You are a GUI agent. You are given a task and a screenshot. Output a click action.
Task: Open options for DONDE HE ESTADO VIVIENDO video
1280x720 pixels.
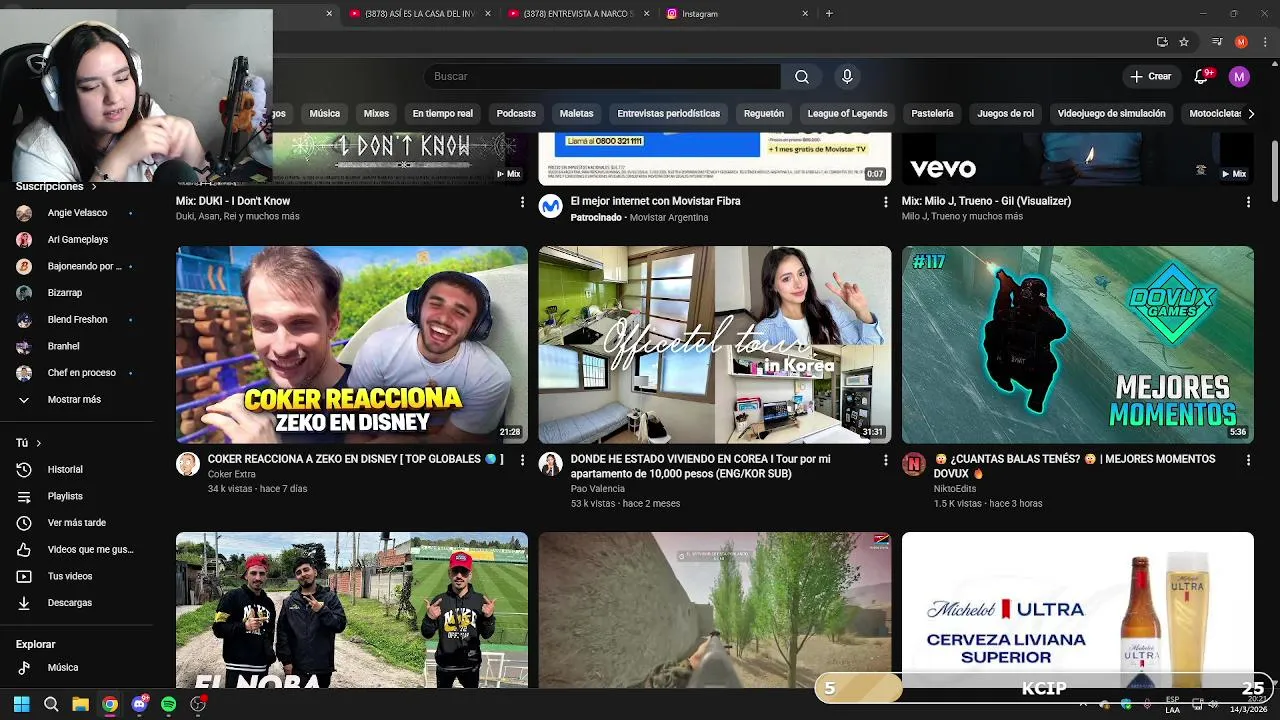click(885, 460)
